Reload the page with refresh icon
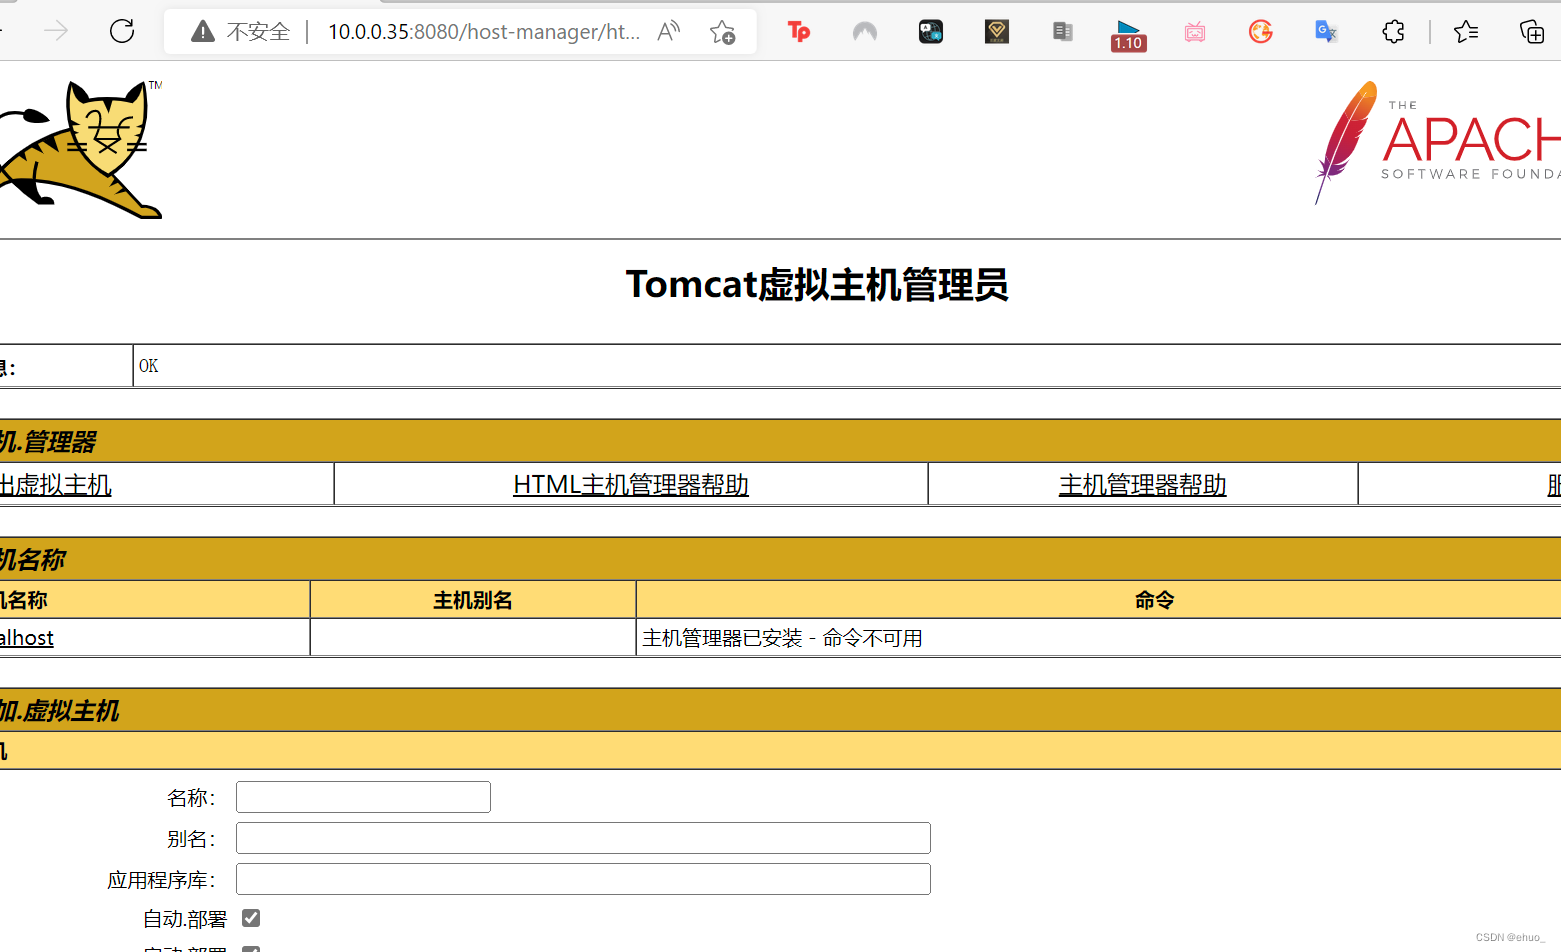The height and width of the screenshot is (952, 1561). [122, 31]
